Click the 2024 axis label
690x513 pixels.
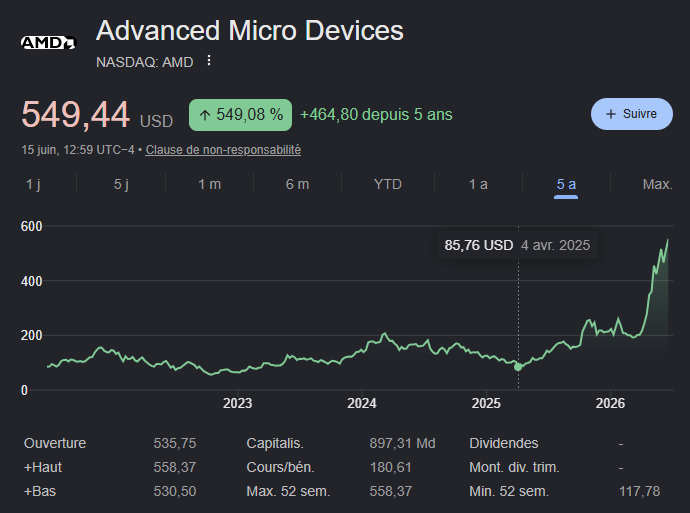pos(362,403)
